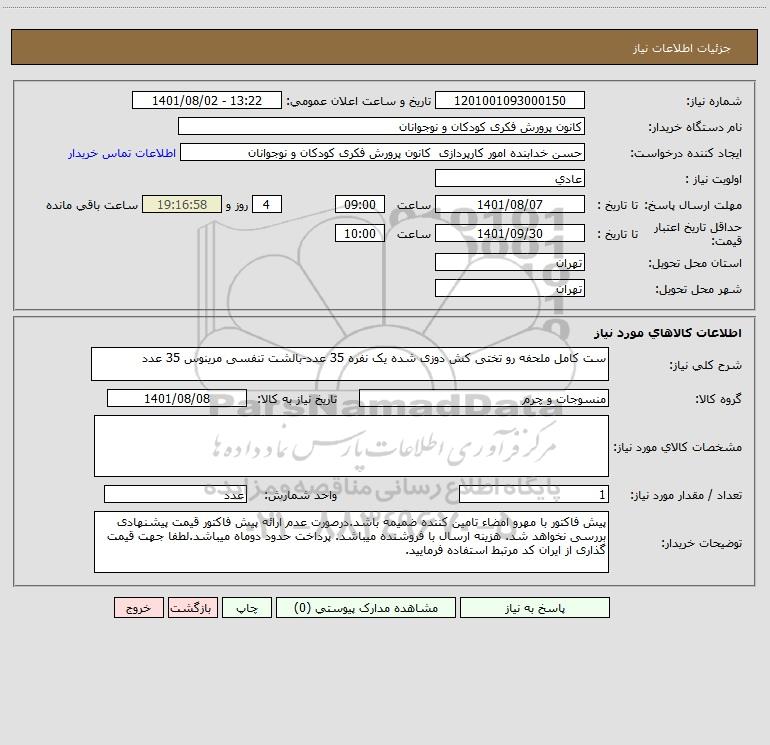Viewport: 770px width, 745px height.
Task: Click the مهلت ارسال پاسخ label
Action: tap(693, 205)
